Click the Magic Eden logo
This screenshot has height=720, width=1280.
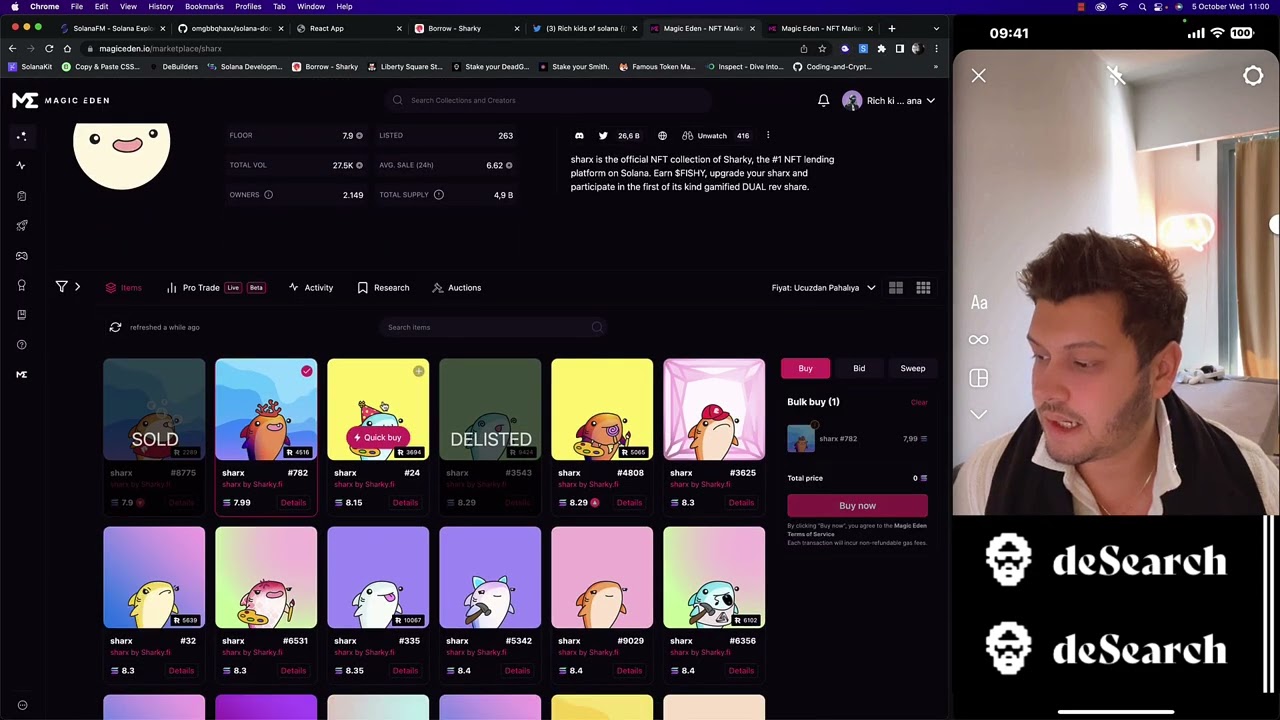click(61, 100)
